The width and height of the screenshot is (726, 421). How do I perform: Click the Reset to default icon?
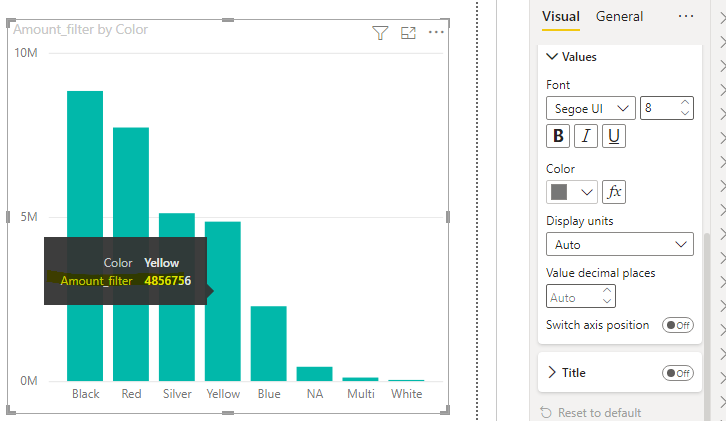pos(546,412)
